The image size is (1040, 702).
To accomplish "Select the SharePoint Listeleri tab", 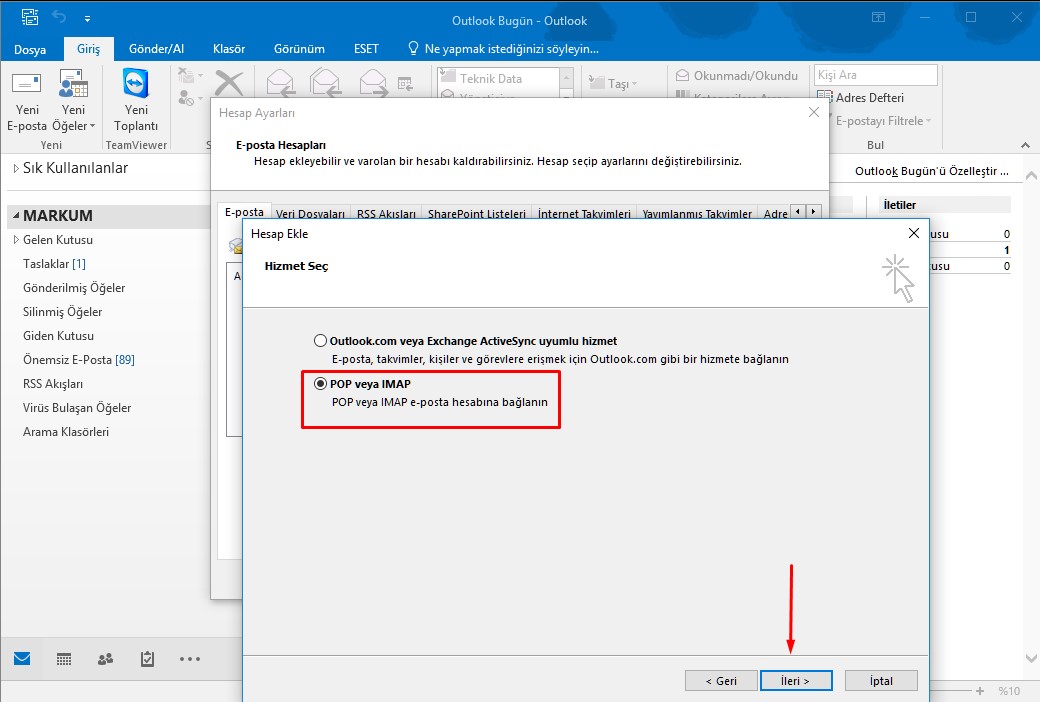I will click(477, 213).
